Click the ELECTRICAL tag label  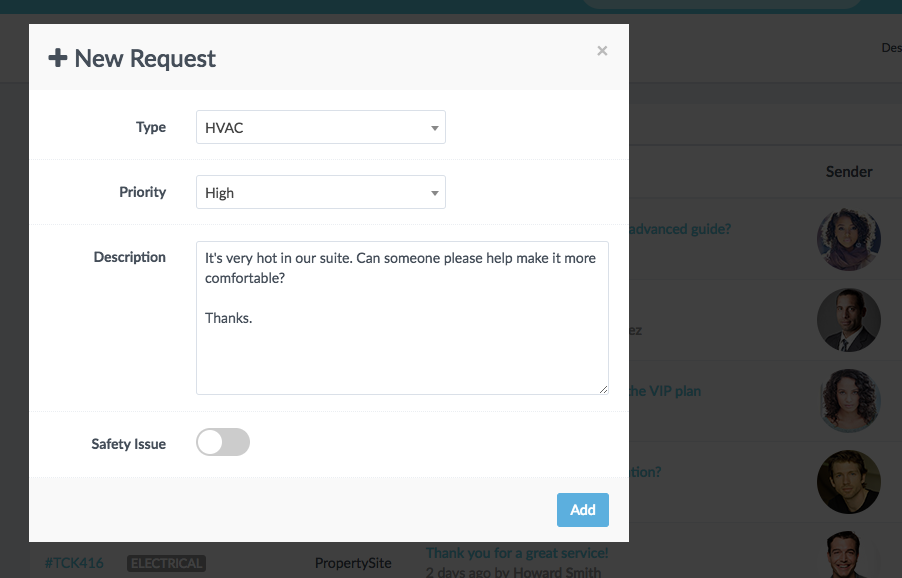pyautogui.click(x=166, y=564)
